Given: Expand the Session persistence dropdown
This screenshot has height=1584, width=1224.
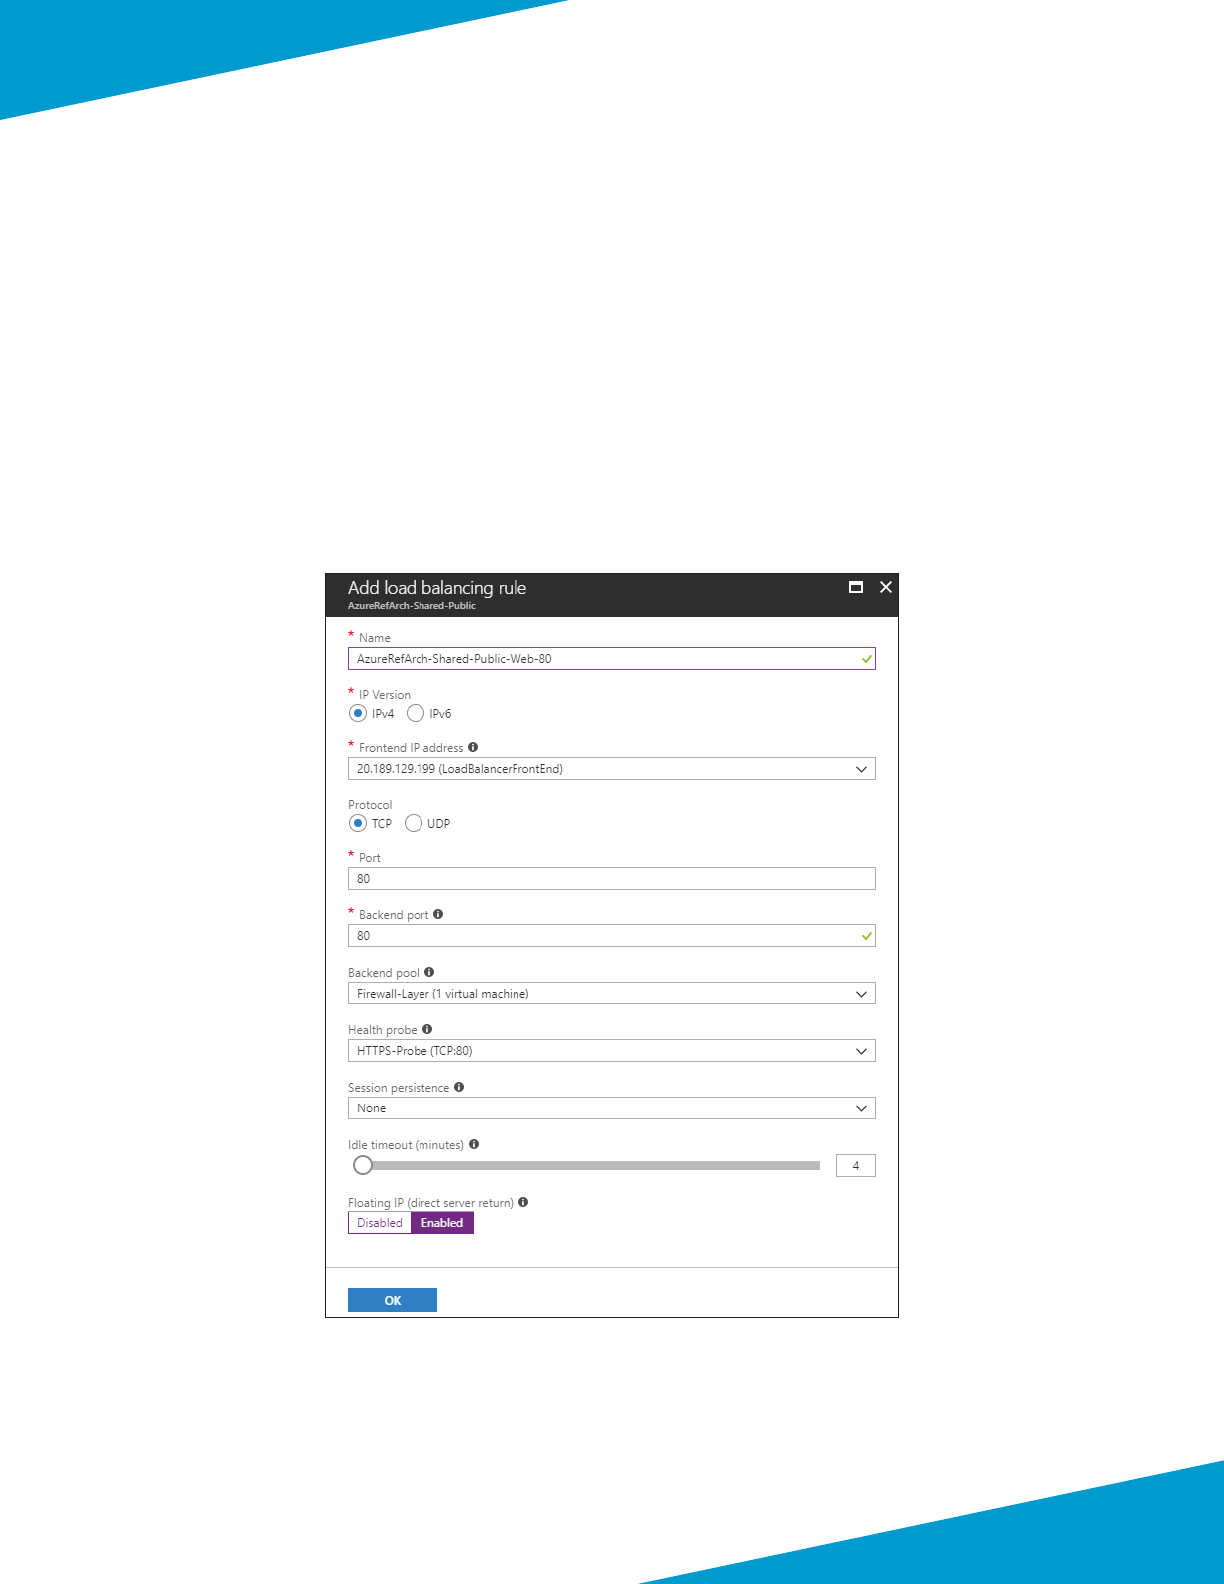Looking at the screenshot, I should (611, 1108).
